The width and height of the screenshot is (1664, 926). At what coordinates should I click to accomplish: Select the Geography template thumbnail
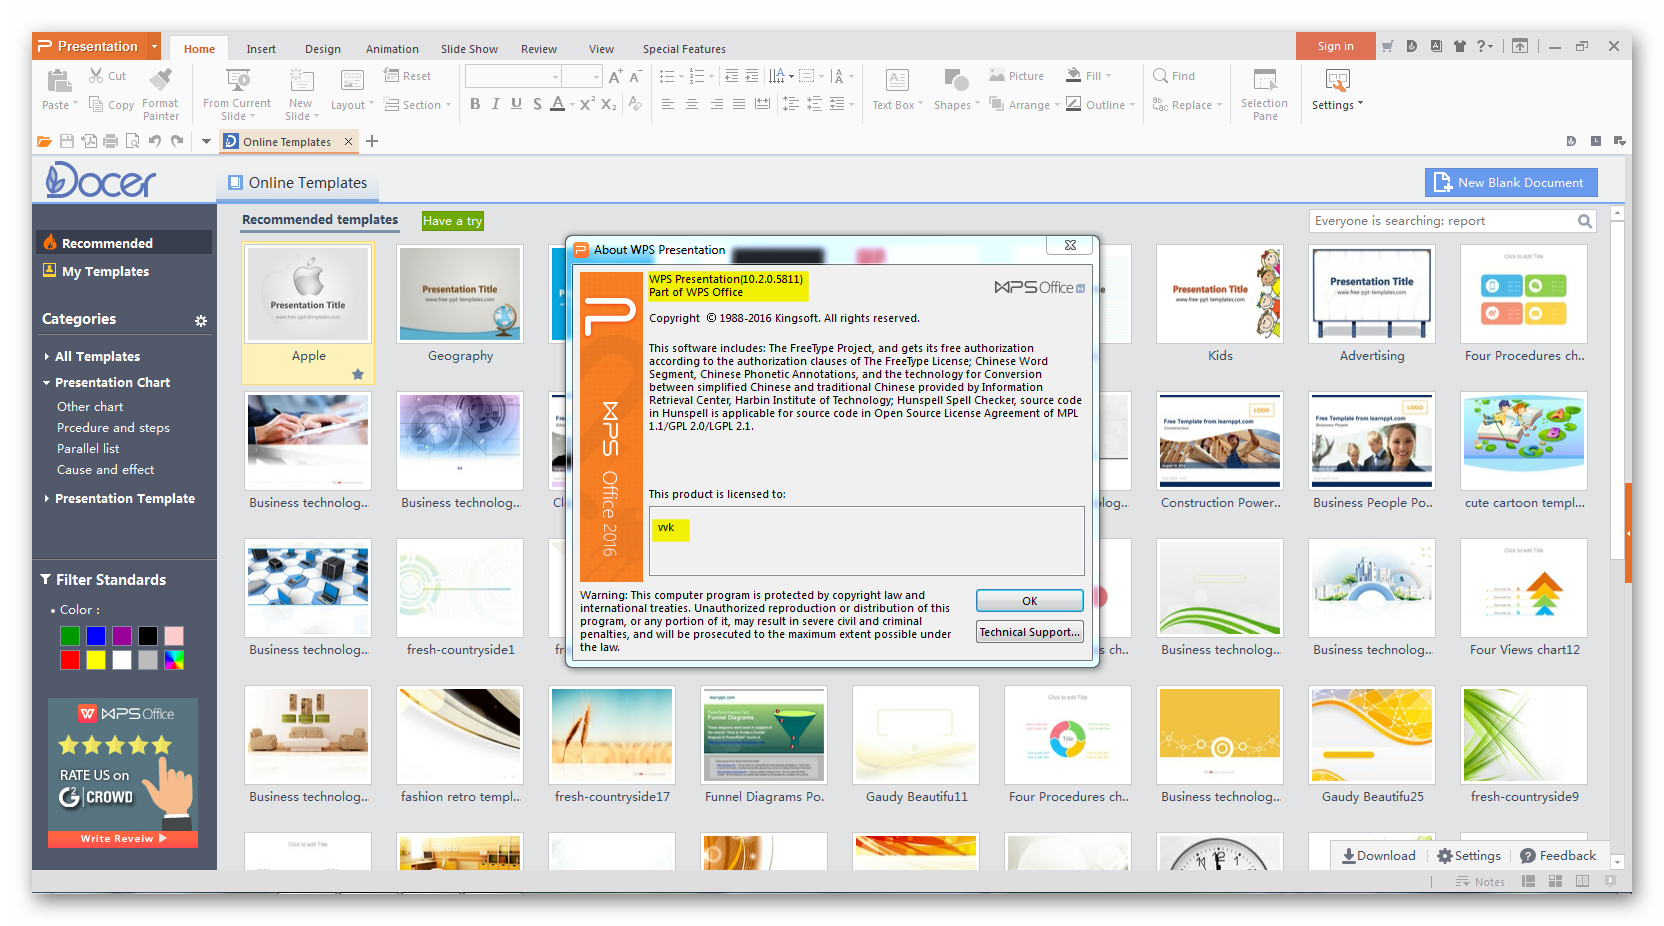460,293
